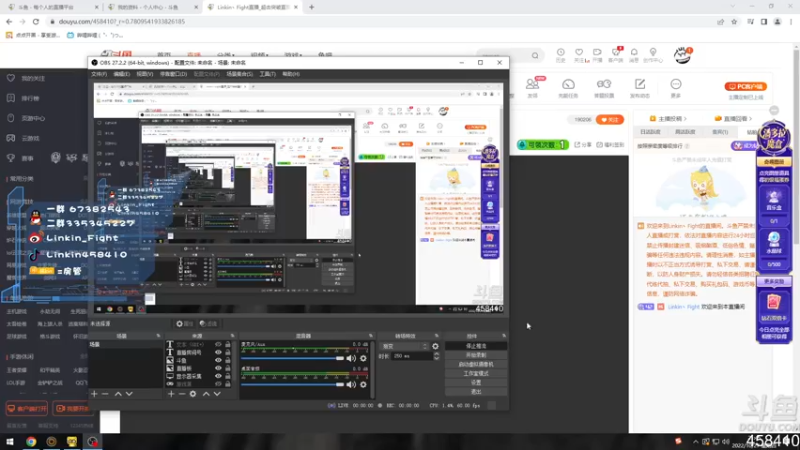The image size is (800, 450).
Task: Toggle visibility of the second image source
Action: [x=218, y=368]
